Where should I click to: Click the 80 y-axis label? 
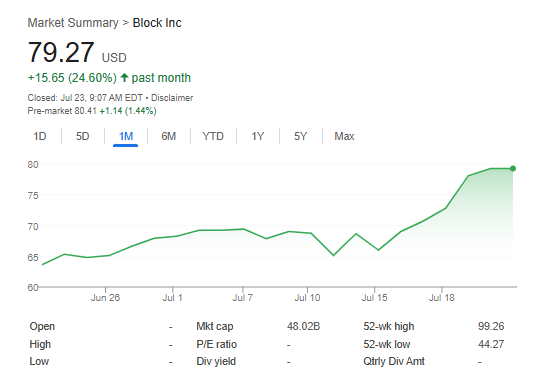tap(33, 165)
